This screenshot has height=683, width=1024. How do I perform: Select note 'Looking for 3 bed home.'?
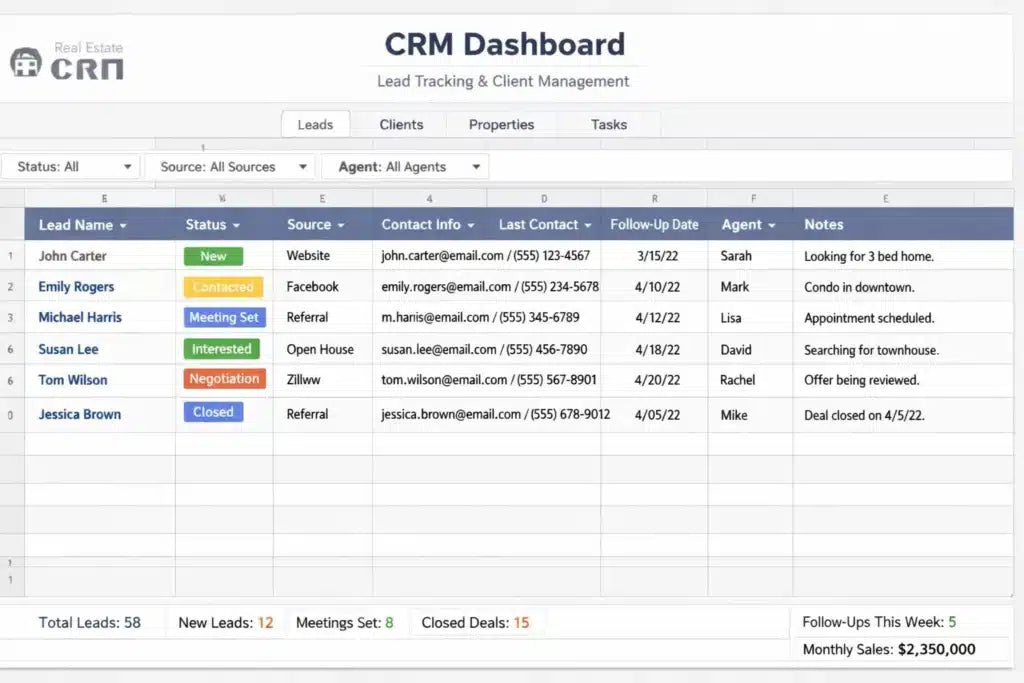869,257
